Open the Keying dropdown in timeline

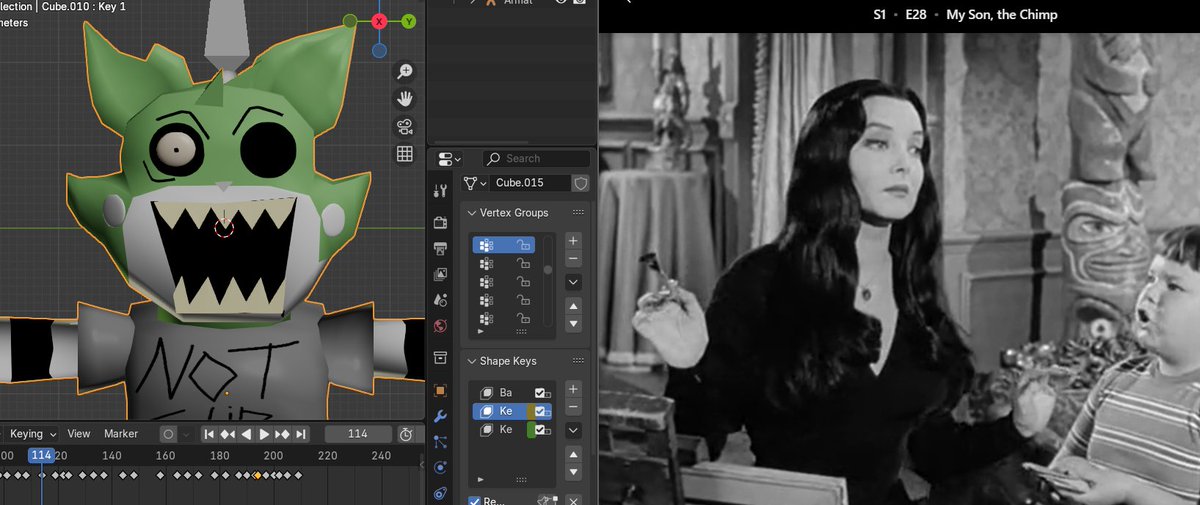(x=33, y=434)
